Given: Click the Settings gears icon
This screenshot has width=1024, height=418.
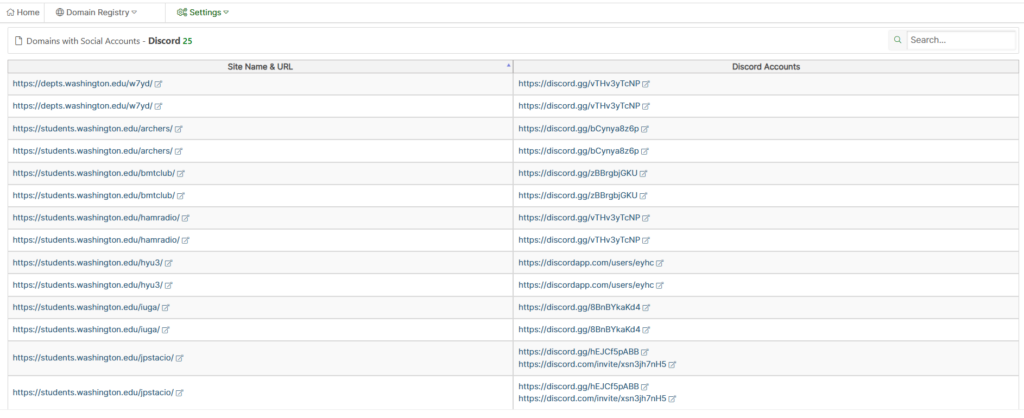Looking at the screenshot, I should pos(182,12).
